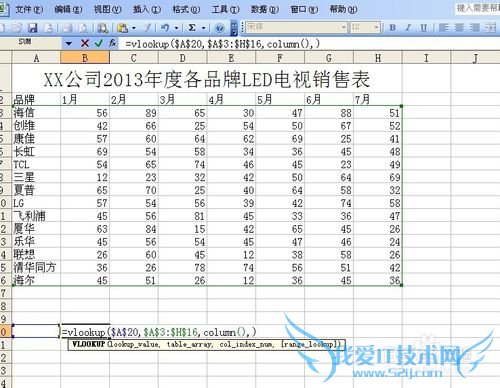Click the 7月 header cell
This screenshot has height=388, width=500.
pyautogui.click(x=378, y=99)
